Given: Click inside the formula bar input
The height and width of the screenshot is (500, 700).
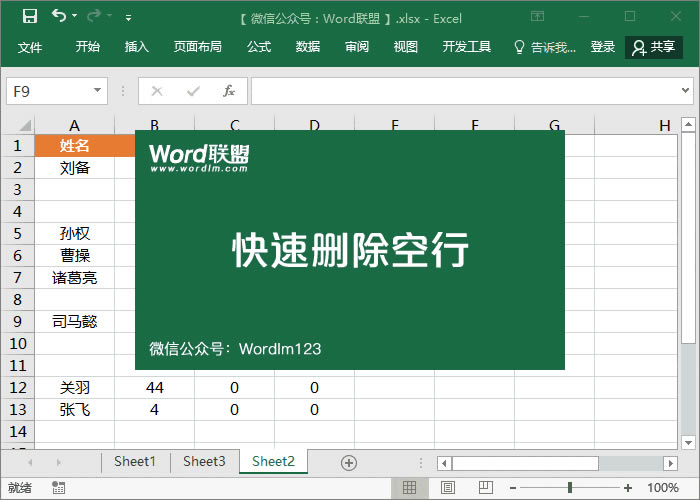Looking at the screenshot, I should [x=470, y=91].
